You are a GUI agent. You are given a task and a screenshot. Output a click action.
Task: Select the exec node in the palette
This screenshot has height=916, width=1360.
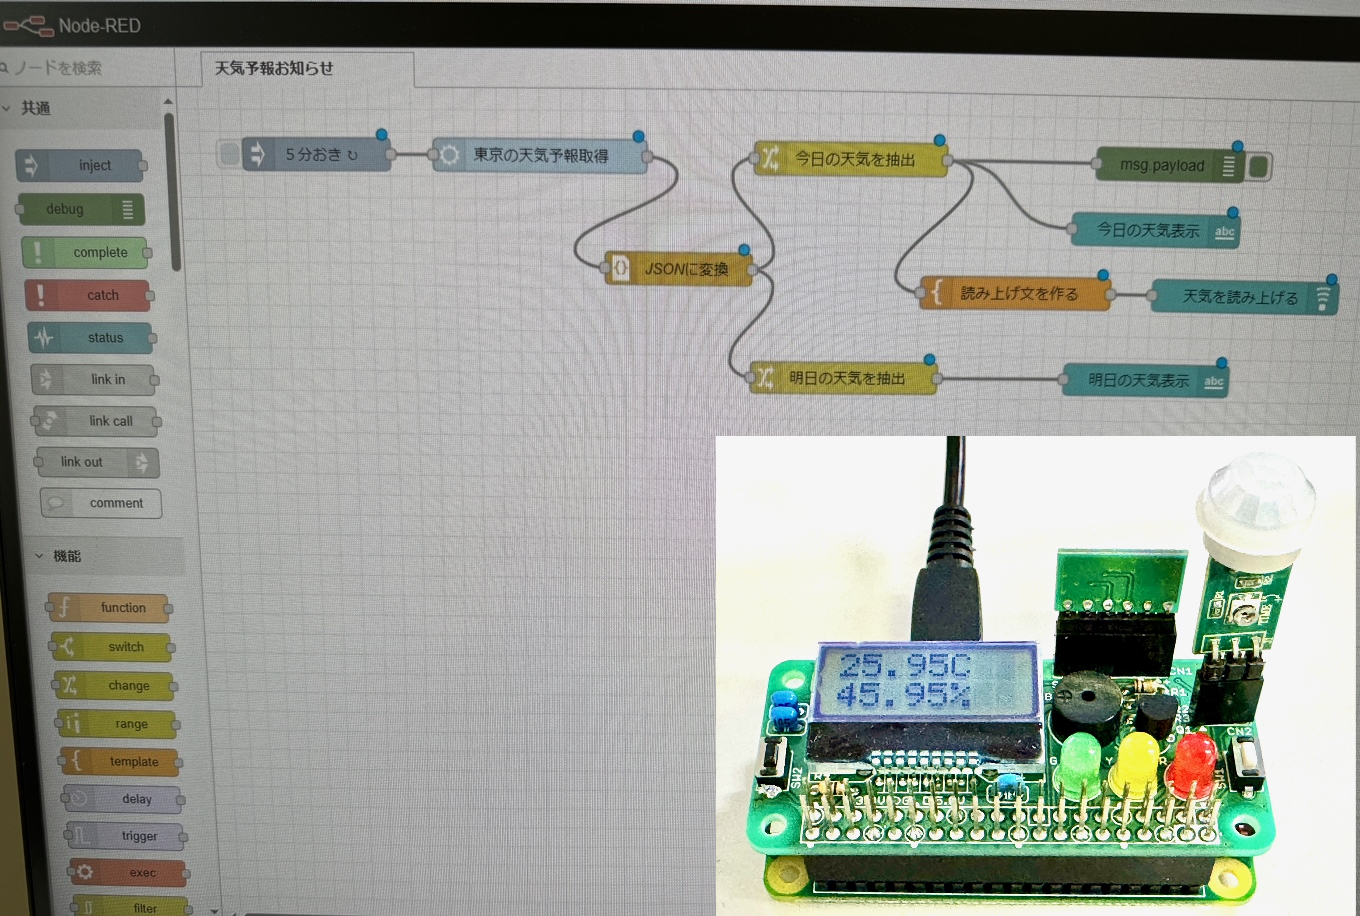[x=128, y=872]
